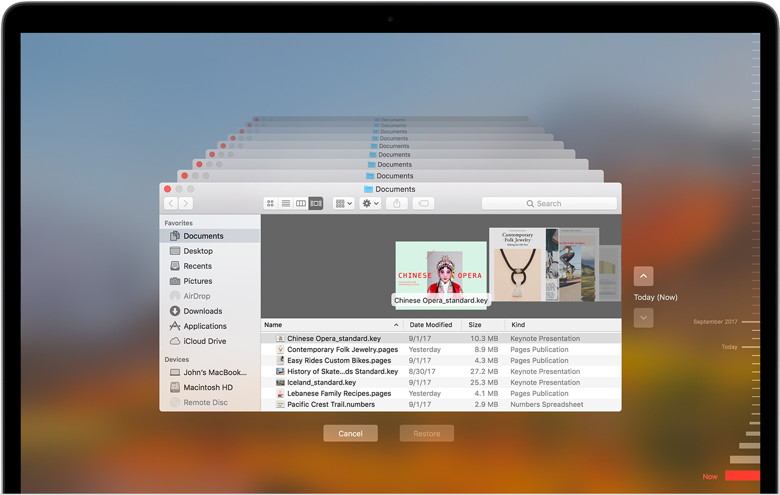
Task: Click the Downloads arrow icon in sidebar
Action: (175, 310)
